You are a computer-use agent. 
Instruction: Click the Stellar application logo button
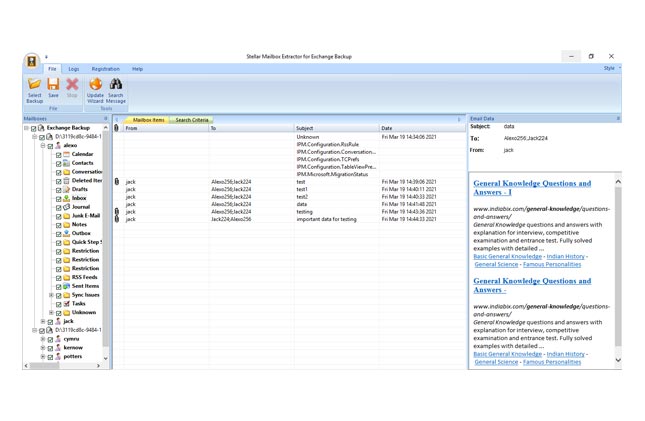pos(32,61)
